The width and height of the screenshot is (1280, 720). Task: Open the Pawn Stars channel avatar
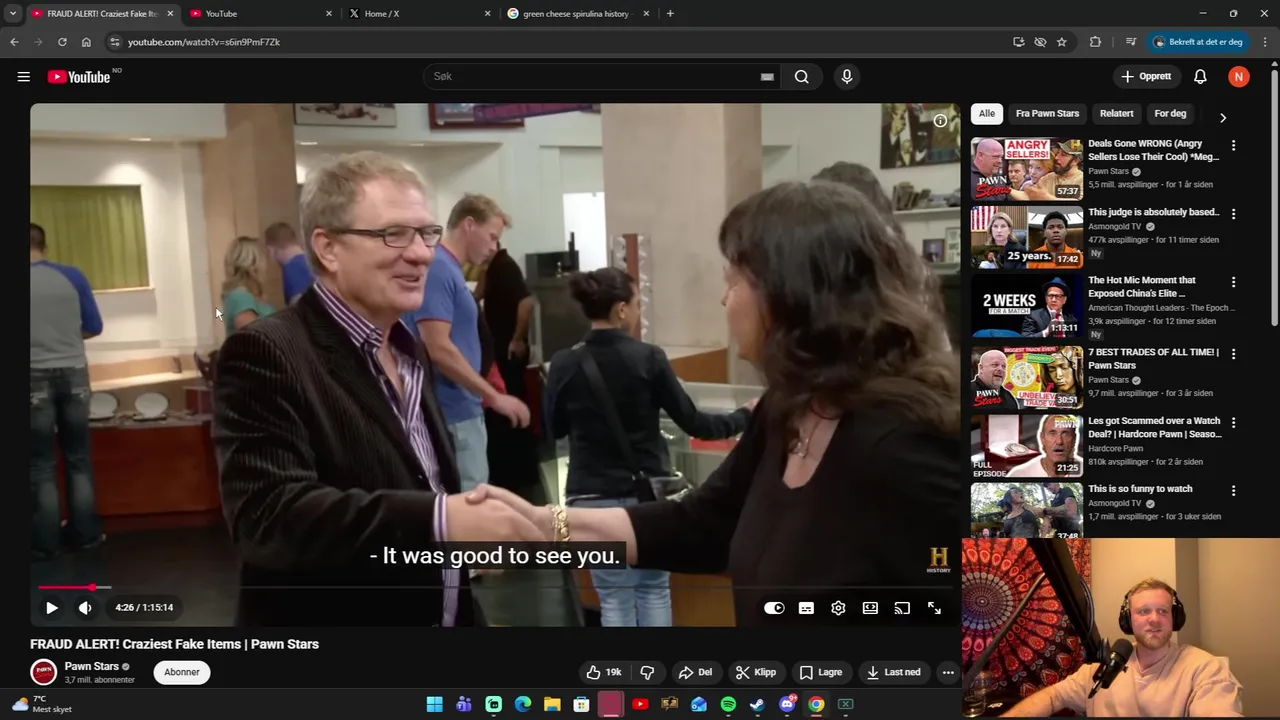tap(43, 672)
